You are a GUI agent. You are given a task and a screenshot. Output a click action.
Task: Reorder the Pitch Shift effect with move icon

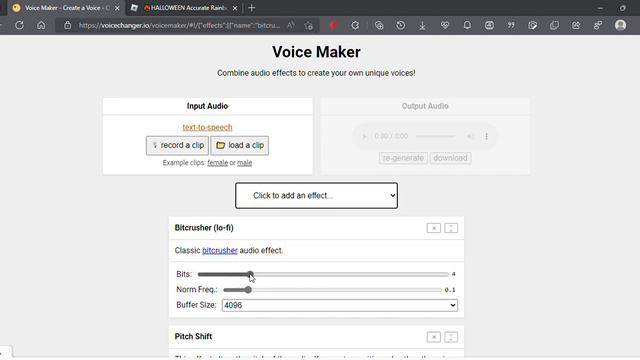pyautogui.click(x=451, y=337)
